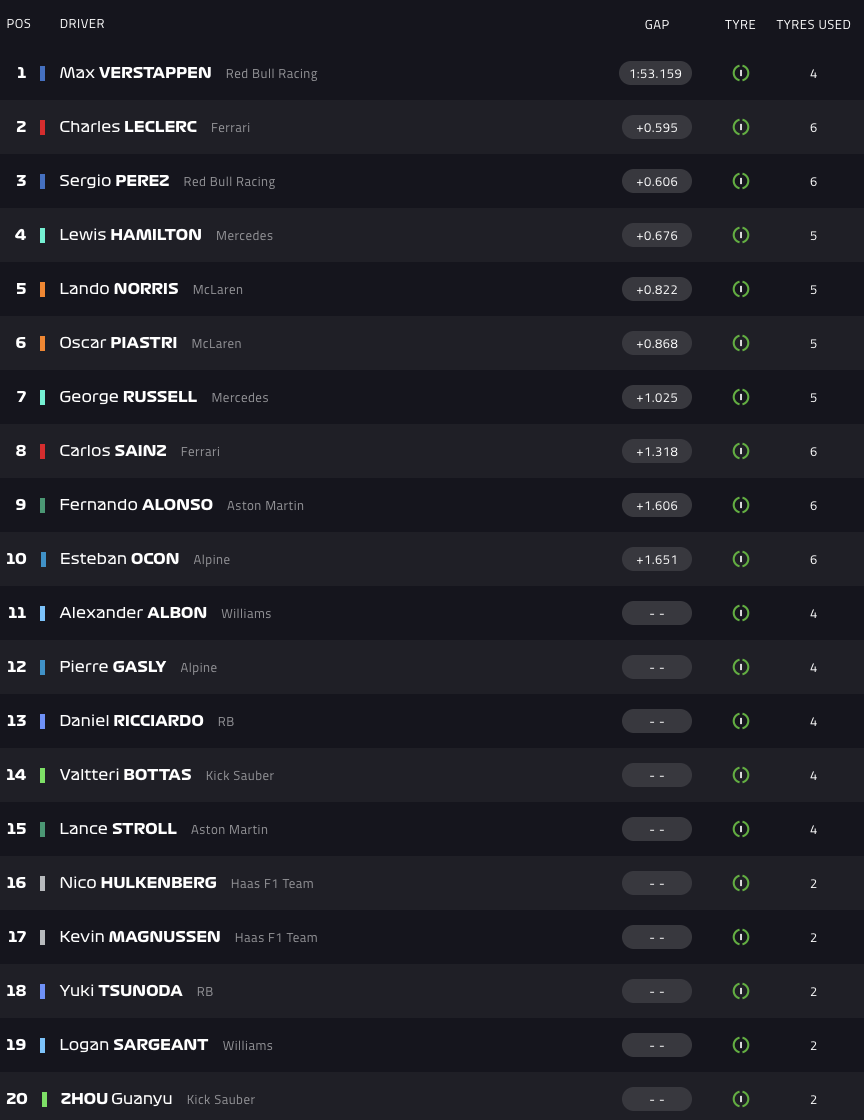Viewport: 864px width, 1120px height.
Task: Click Zhou Guanyu's tyre icon
Action: tap(741, 1099)
